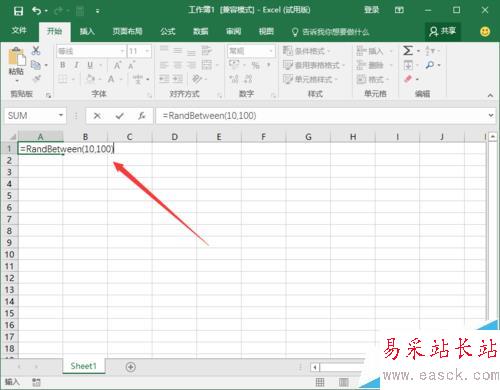500x390 pixels.
Task: Click the Clear eraser icon
Action: tap(408, 79)
